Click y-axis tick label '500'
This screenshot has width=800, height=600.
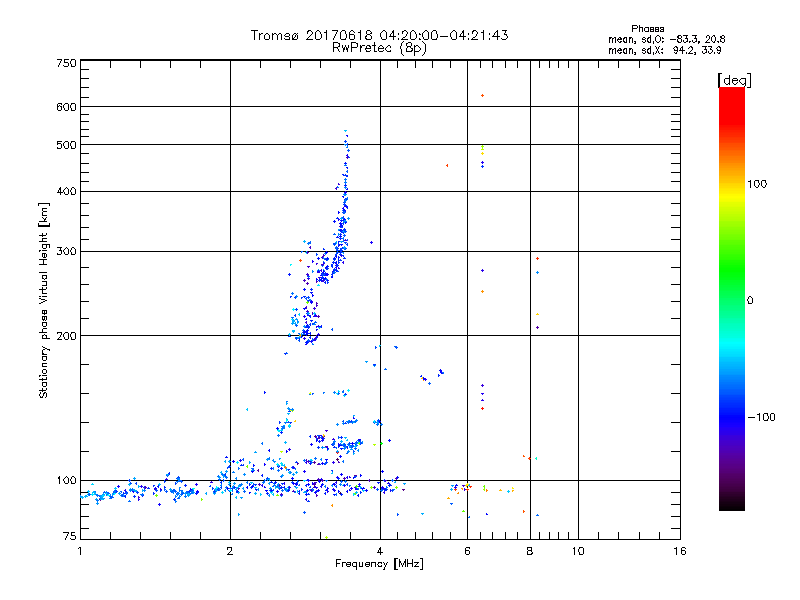coord(67,145)
